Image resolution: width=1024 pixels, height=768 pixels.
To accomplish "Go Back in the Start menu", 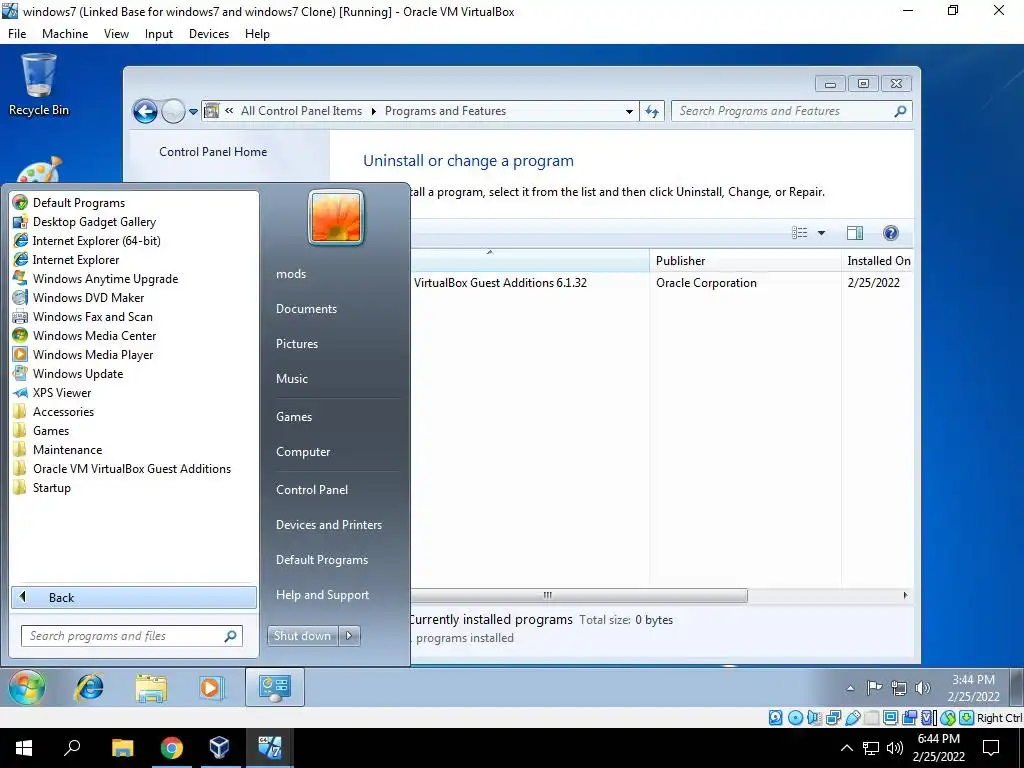I will click(x=134, y=598).
